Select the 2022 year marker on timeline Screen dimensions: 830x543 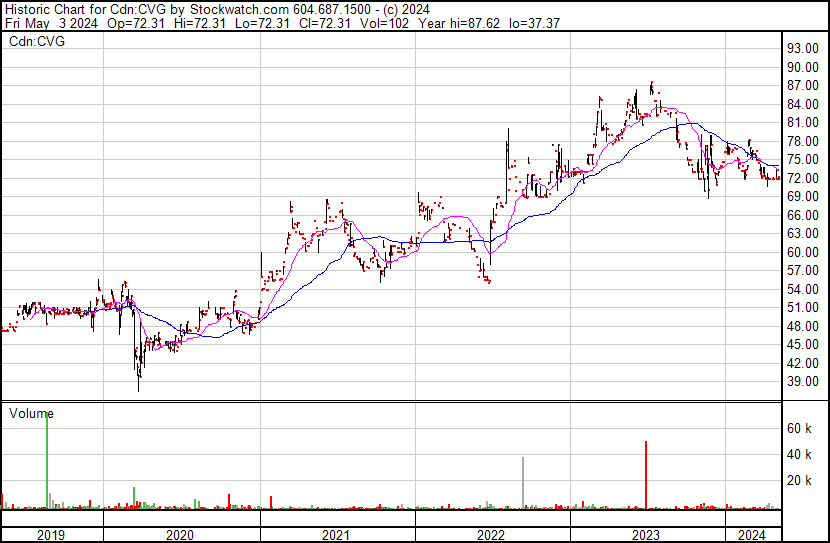tap(491, 535)
